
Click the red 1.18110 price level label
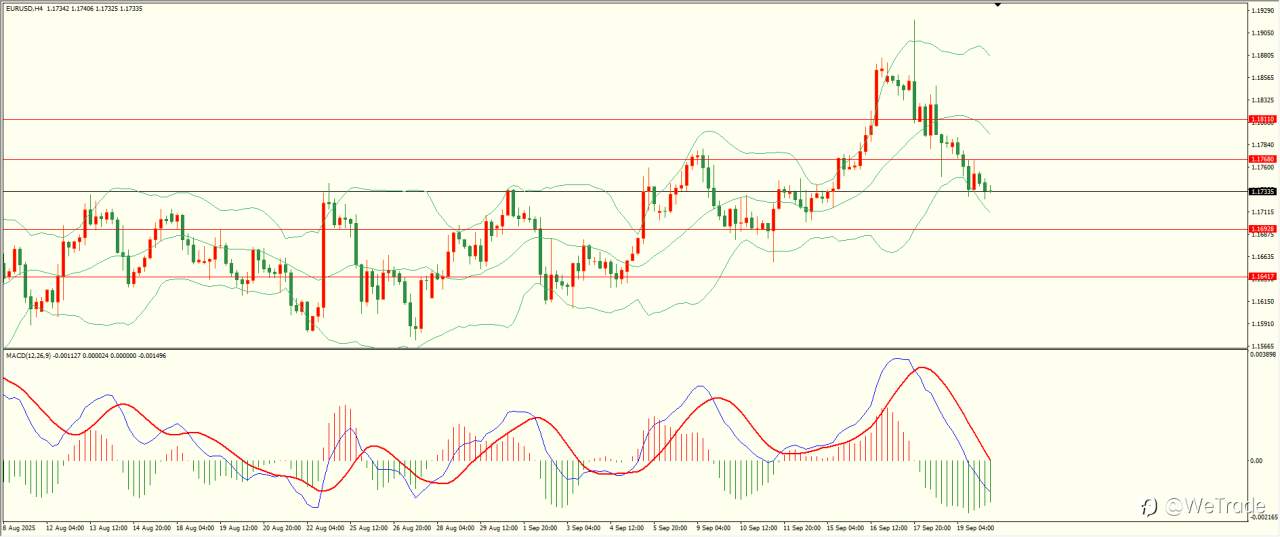[1263, 119]
